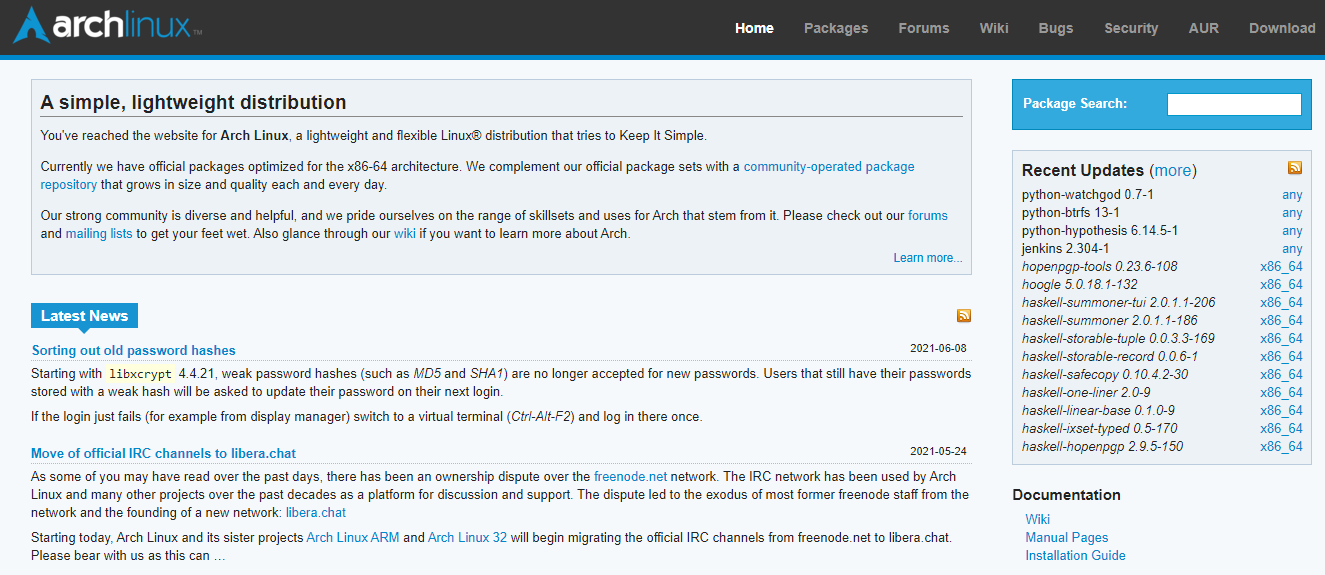Show more Recent Updates

[1173, 171]
